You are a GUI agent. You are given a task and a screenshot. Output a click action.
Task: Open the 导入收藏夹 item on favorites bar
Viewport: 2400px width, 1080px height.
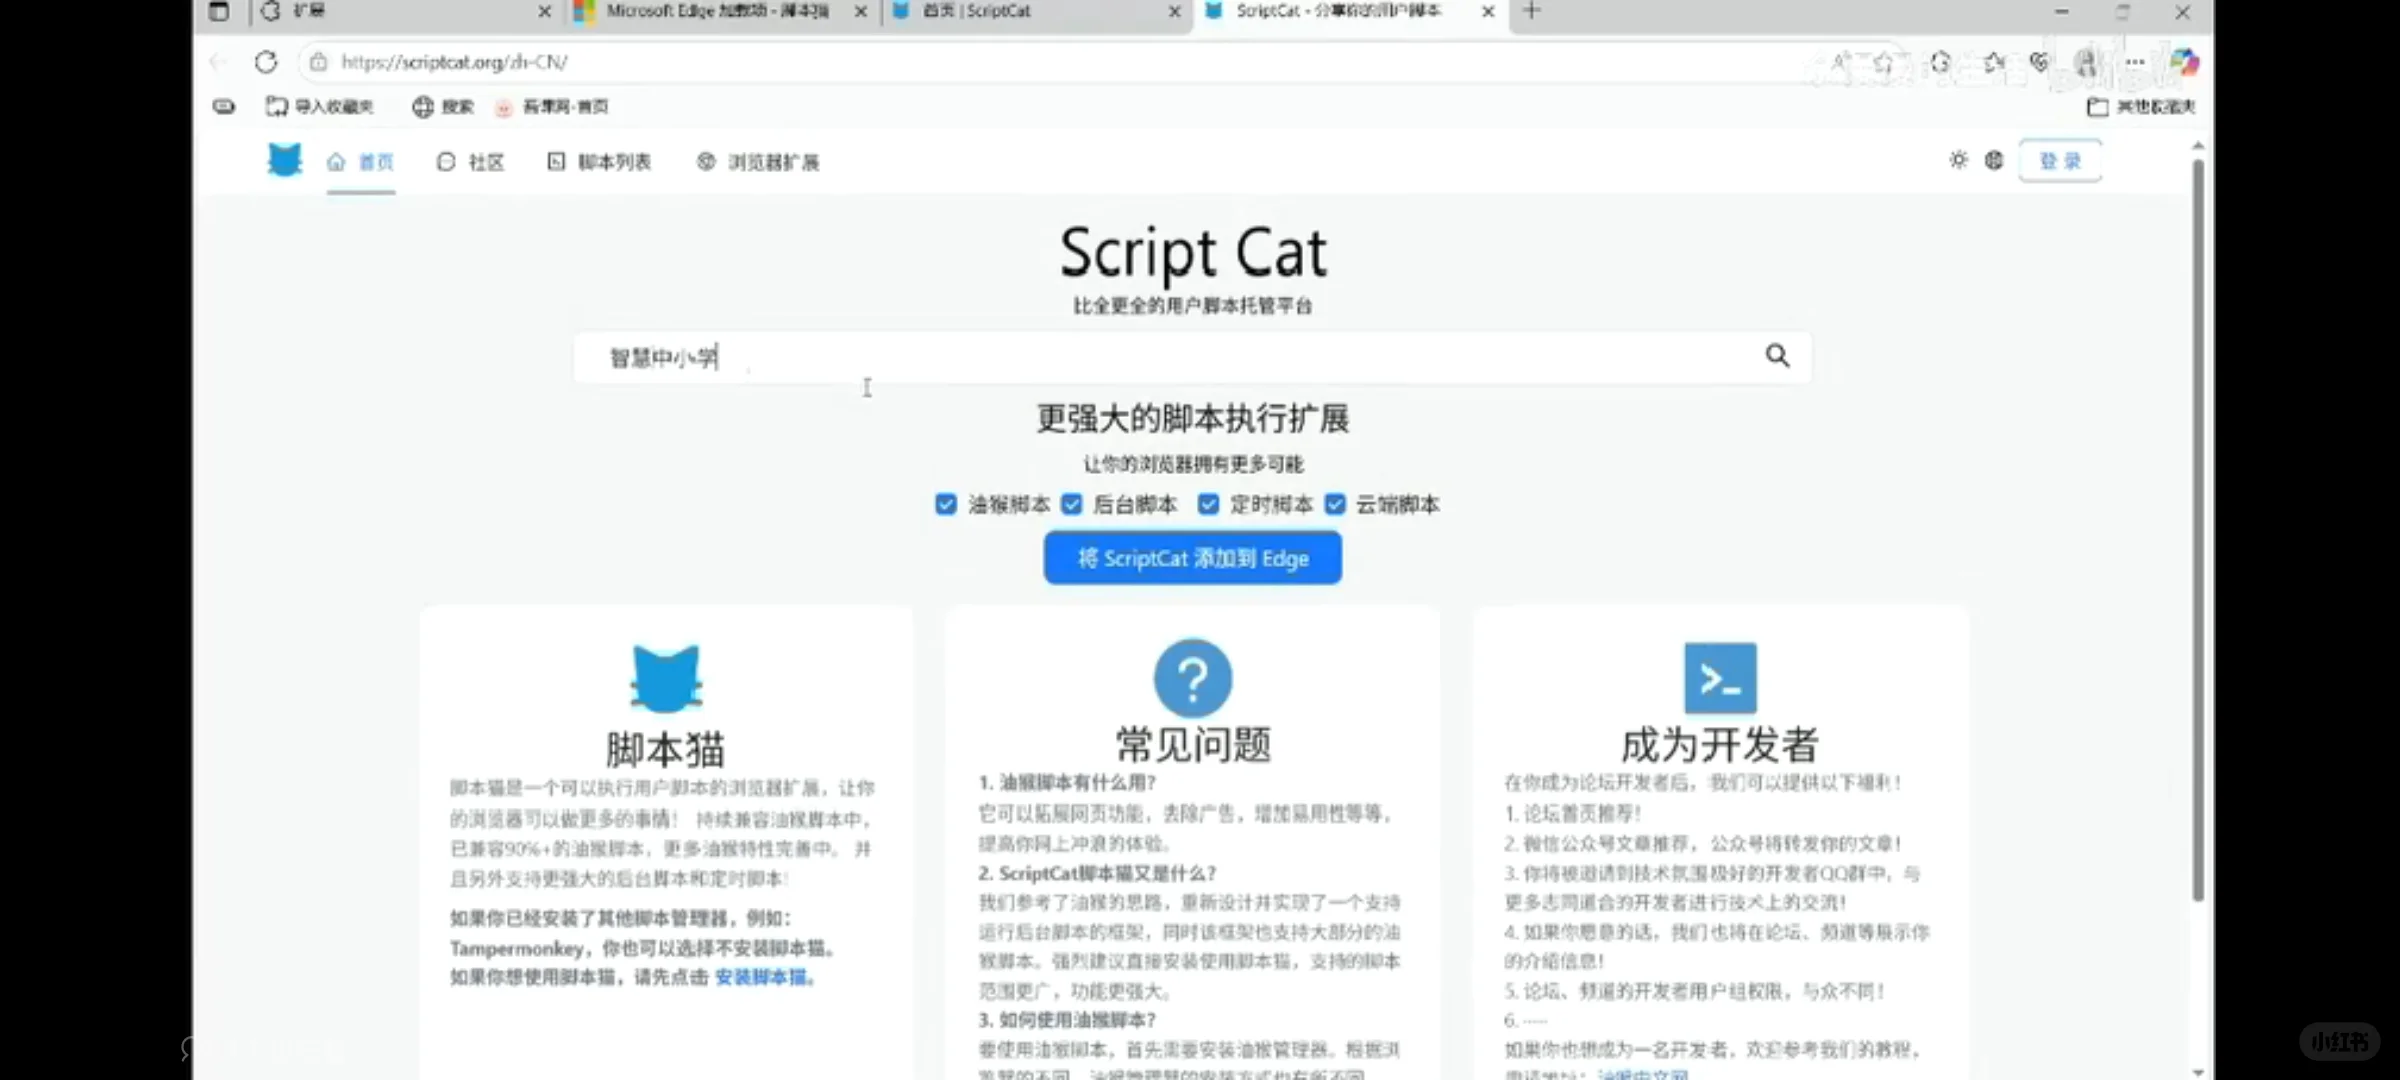tap(320, 107)
